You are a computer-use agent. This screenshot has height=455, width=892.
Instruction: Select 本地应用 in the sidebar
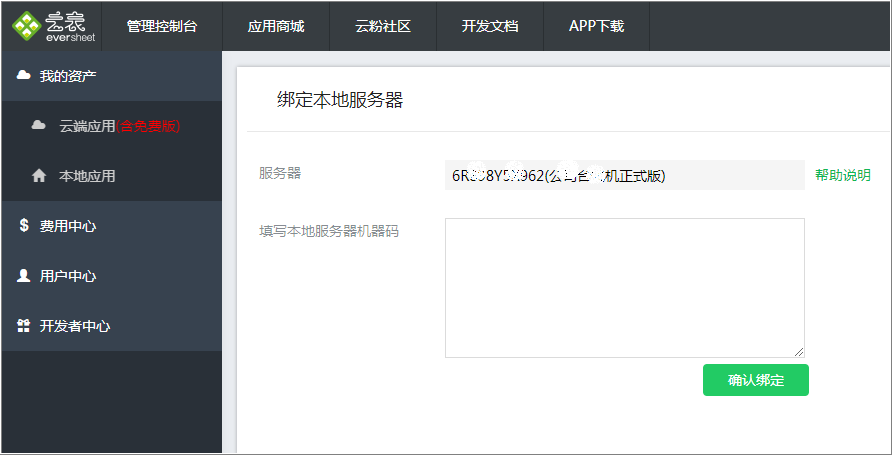pyautogui.click(x=112, y=176)
